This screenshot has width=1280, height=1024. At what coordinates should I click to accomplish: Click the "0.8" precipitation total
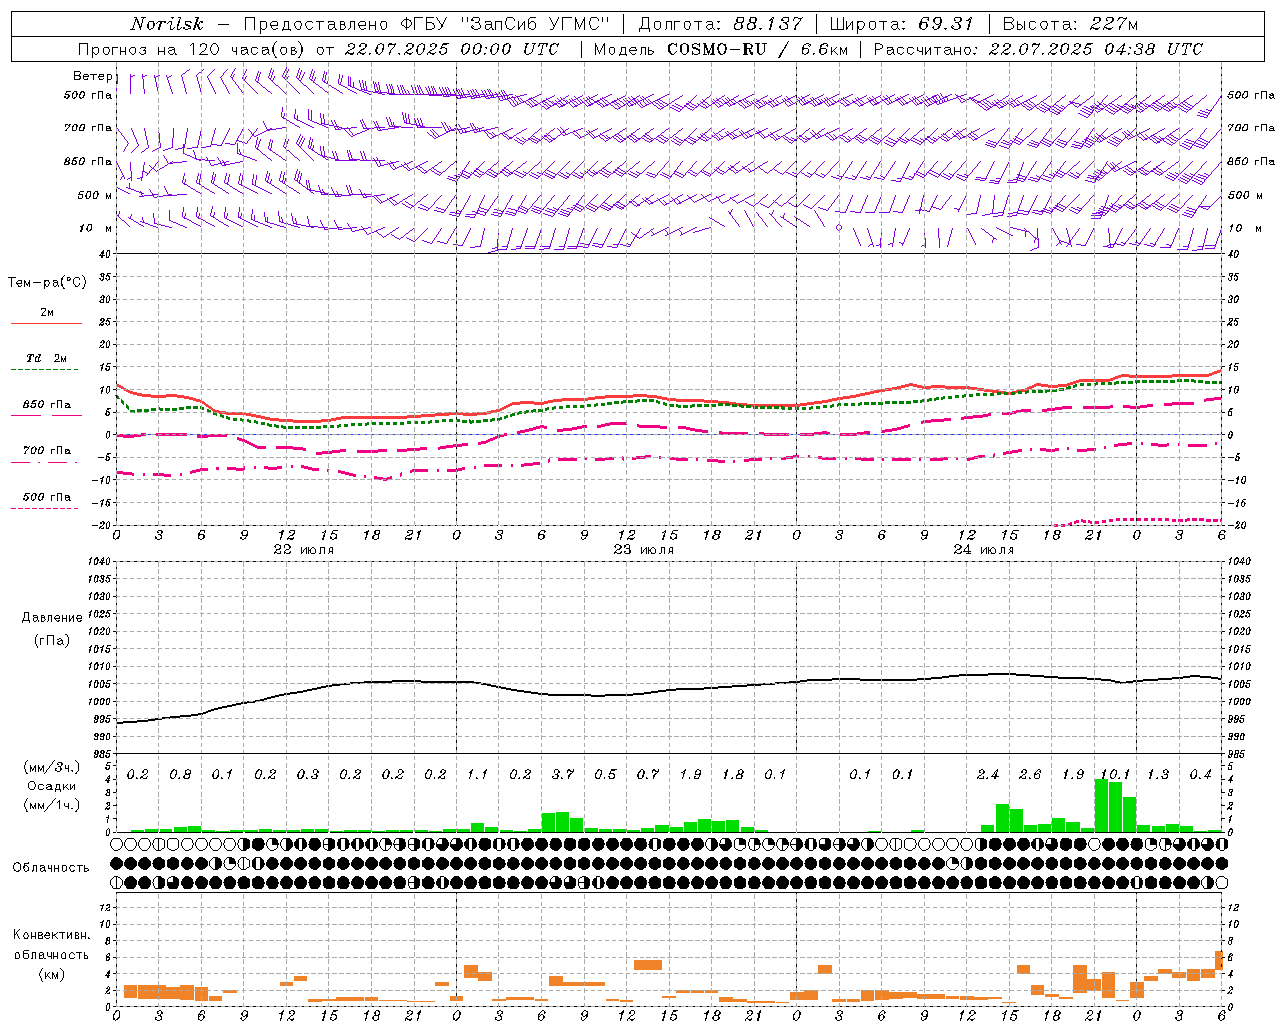point(180,774)
